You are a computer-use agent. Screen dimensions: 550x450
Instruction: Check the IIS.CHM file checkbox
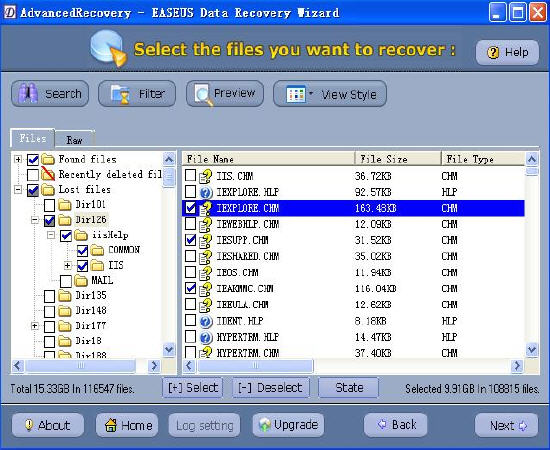click(190, 175)
